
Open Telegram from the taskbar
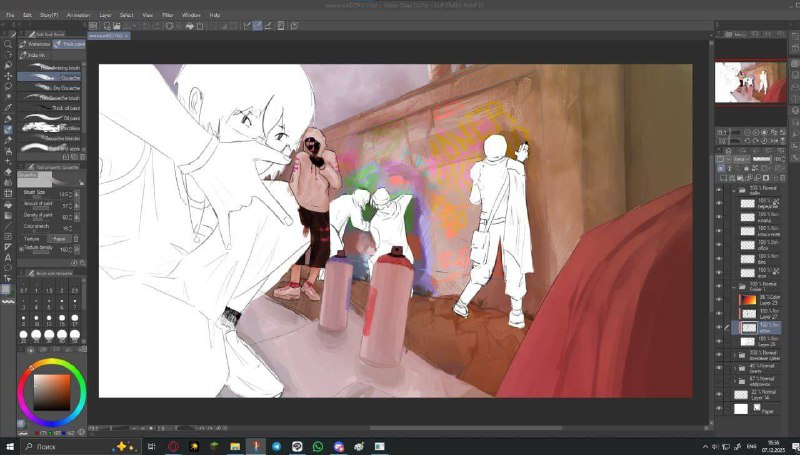pyautogui.click(x=276, y=447)
